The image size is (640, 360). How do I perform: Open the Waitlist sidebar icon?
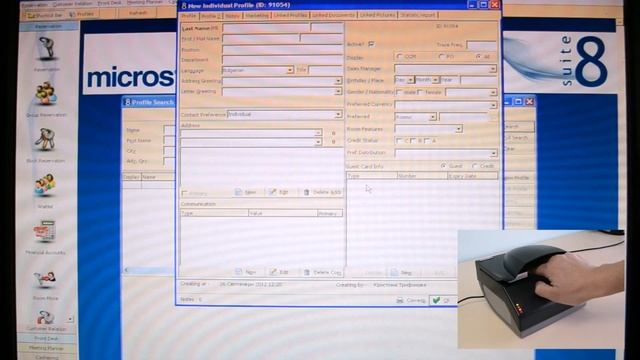(45, 185)
